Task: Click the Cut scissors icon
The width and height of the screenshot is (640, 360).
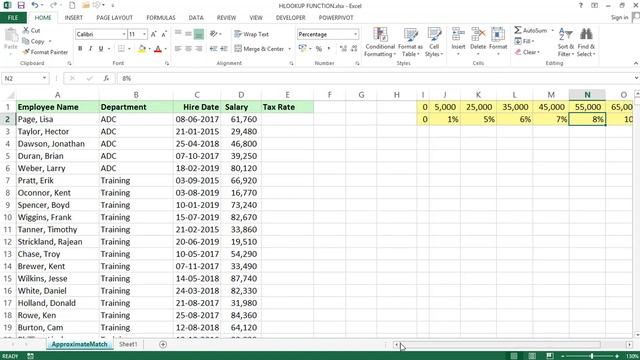Action: click(x=26, y=30)
